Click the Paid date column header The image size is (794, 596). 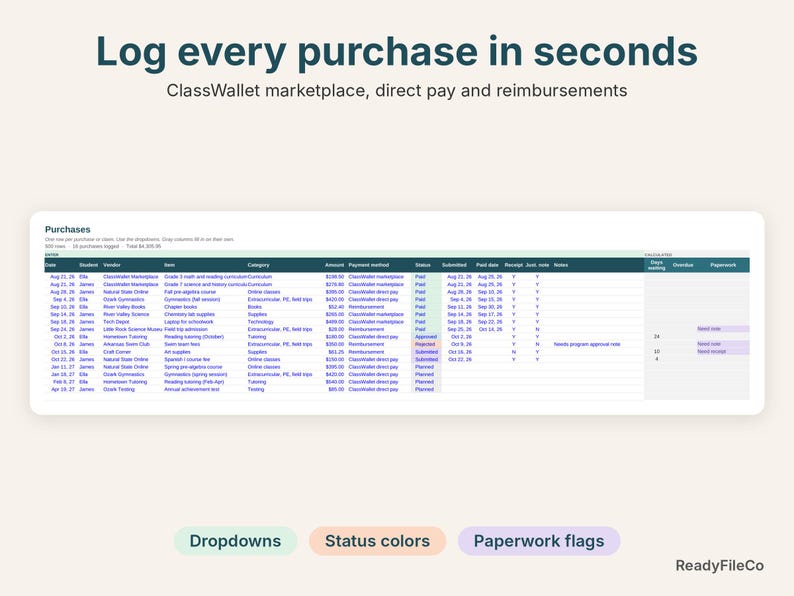(487, 265)
